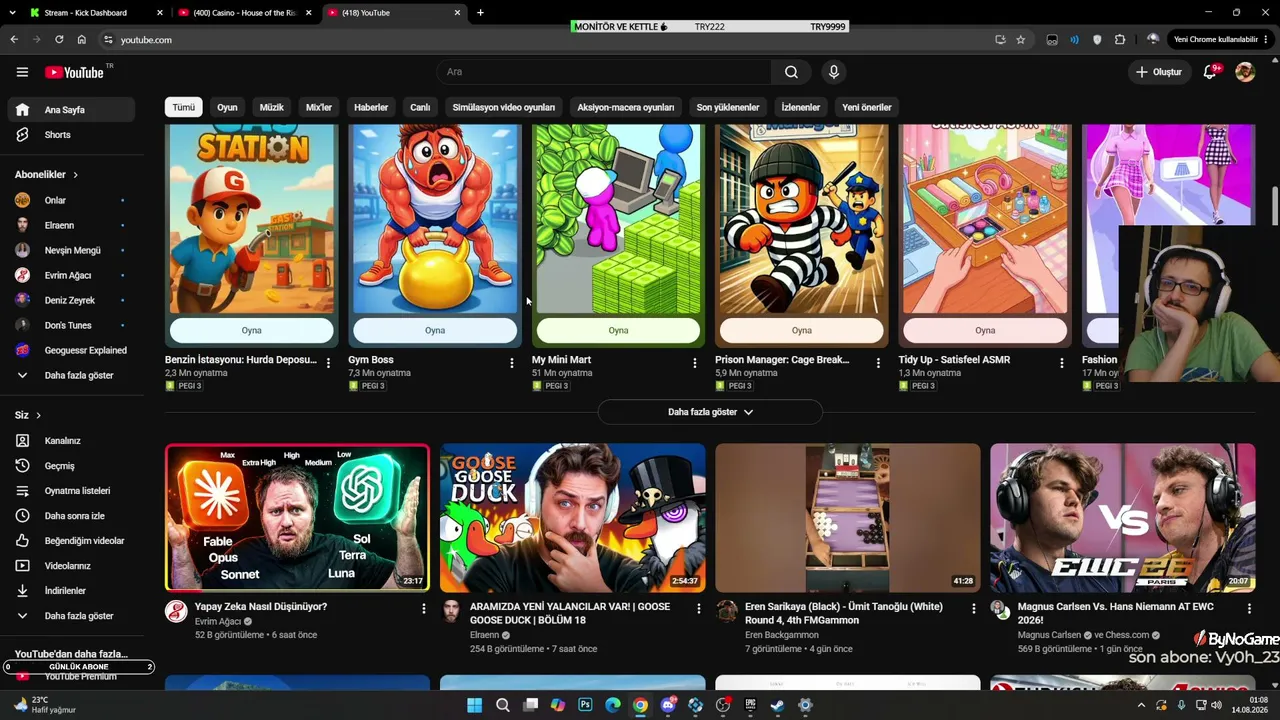Viewport: 1280px width, 720px height.
Task: Open the notifications bell
Action: [x=1210, y=72]
